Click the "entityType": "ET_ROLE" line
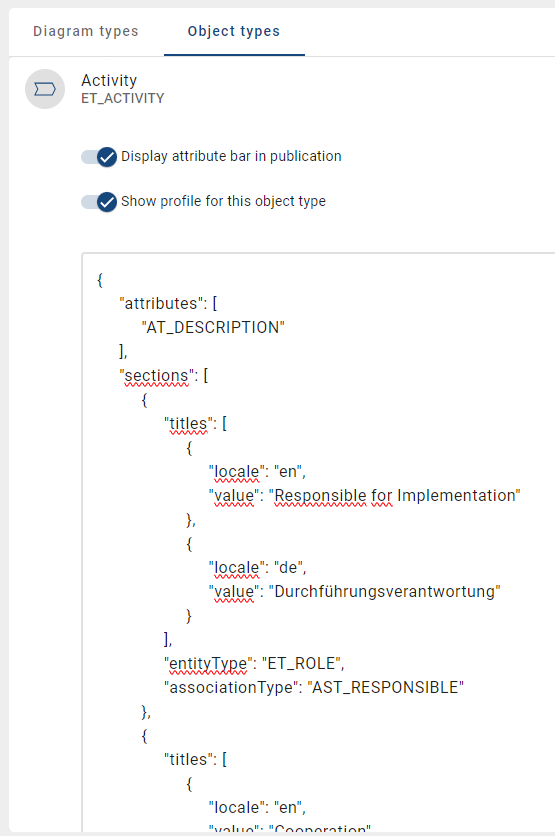 click(x=254, y=663)
